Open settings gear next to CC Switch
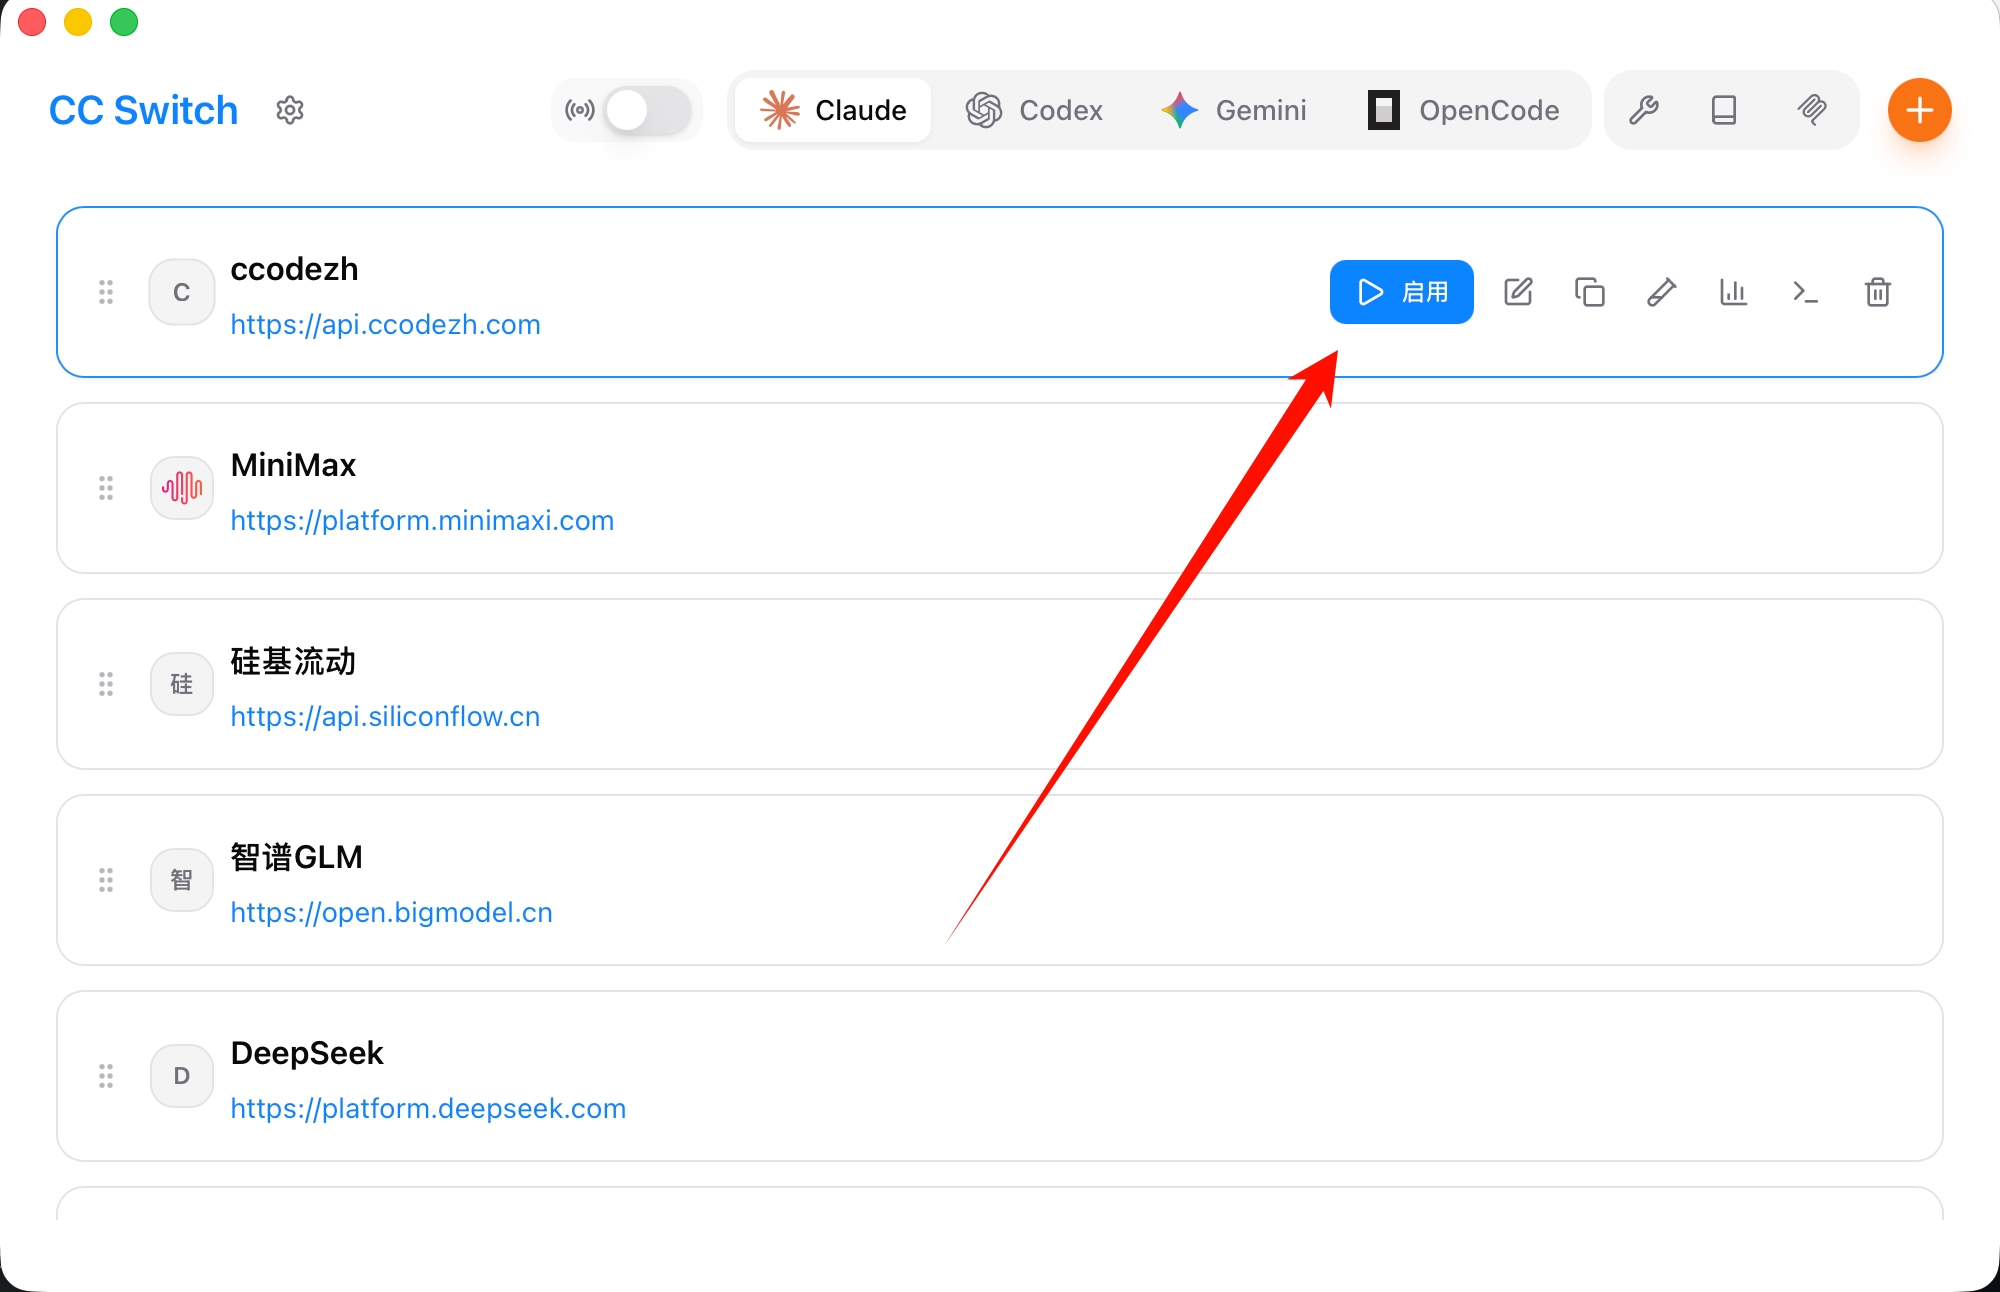The width and height of the screenshot is (2000, 1292). (290, 110)
